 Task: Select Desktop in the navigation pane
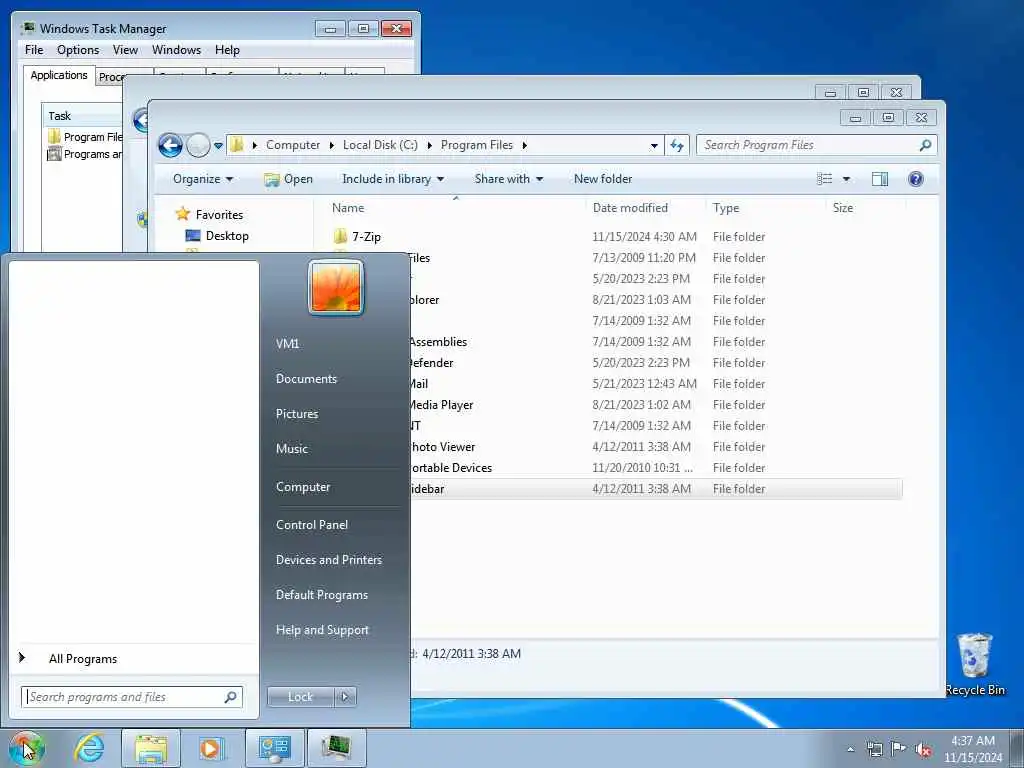(217, 236)
